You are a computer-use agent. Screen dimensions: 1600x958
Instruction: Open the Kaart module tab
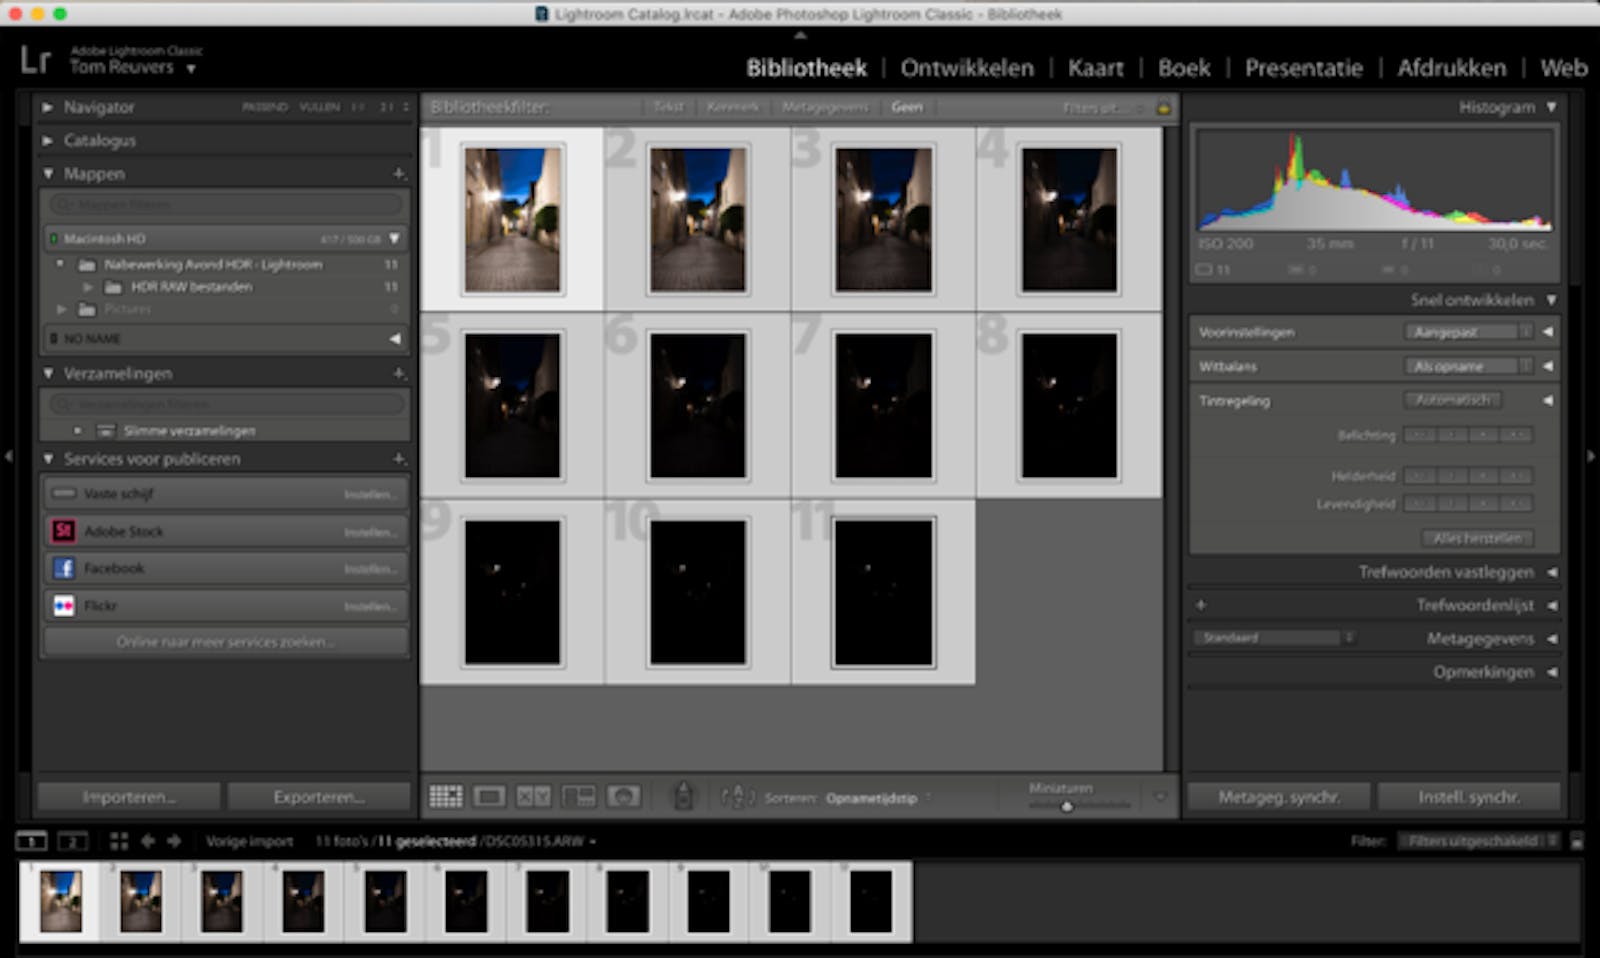(x=1095, y=68)
